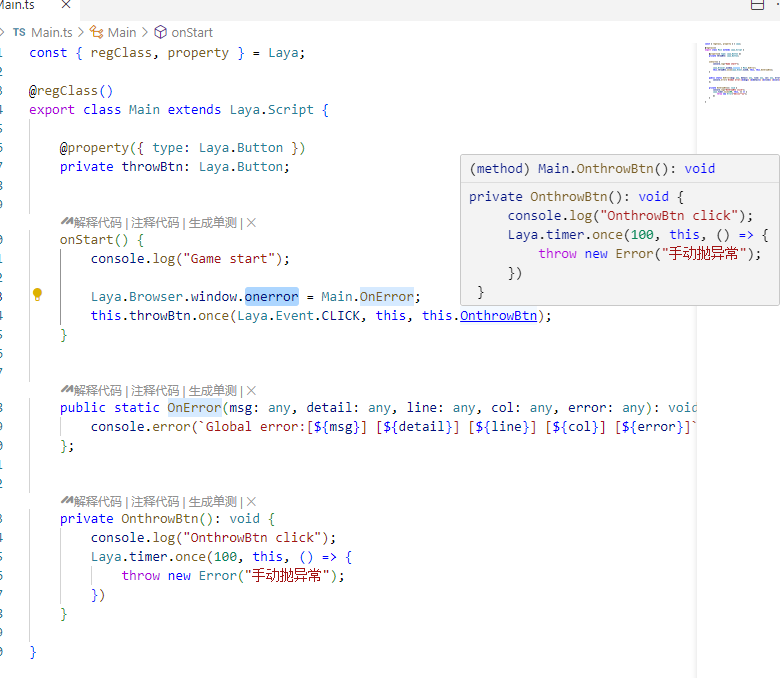Click the yellow lightbulb quick-fix icon
Viewport: 780px width, 678px height.
37,295
